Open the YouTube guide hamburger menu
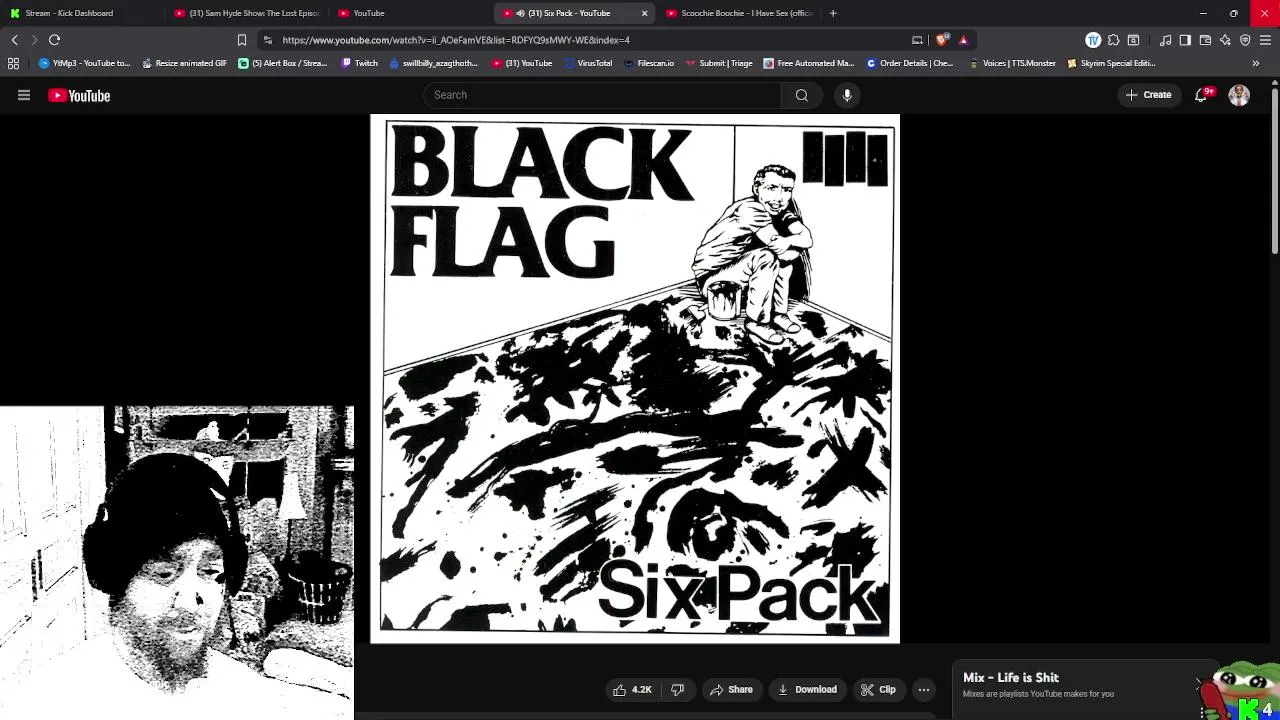Viewport: 1280px width, 720px height. tap(24, 96)
